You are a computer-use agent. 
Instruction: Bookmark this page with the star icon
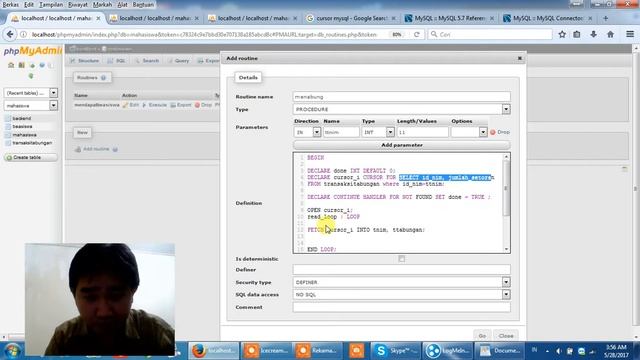[x=562, y=35]
